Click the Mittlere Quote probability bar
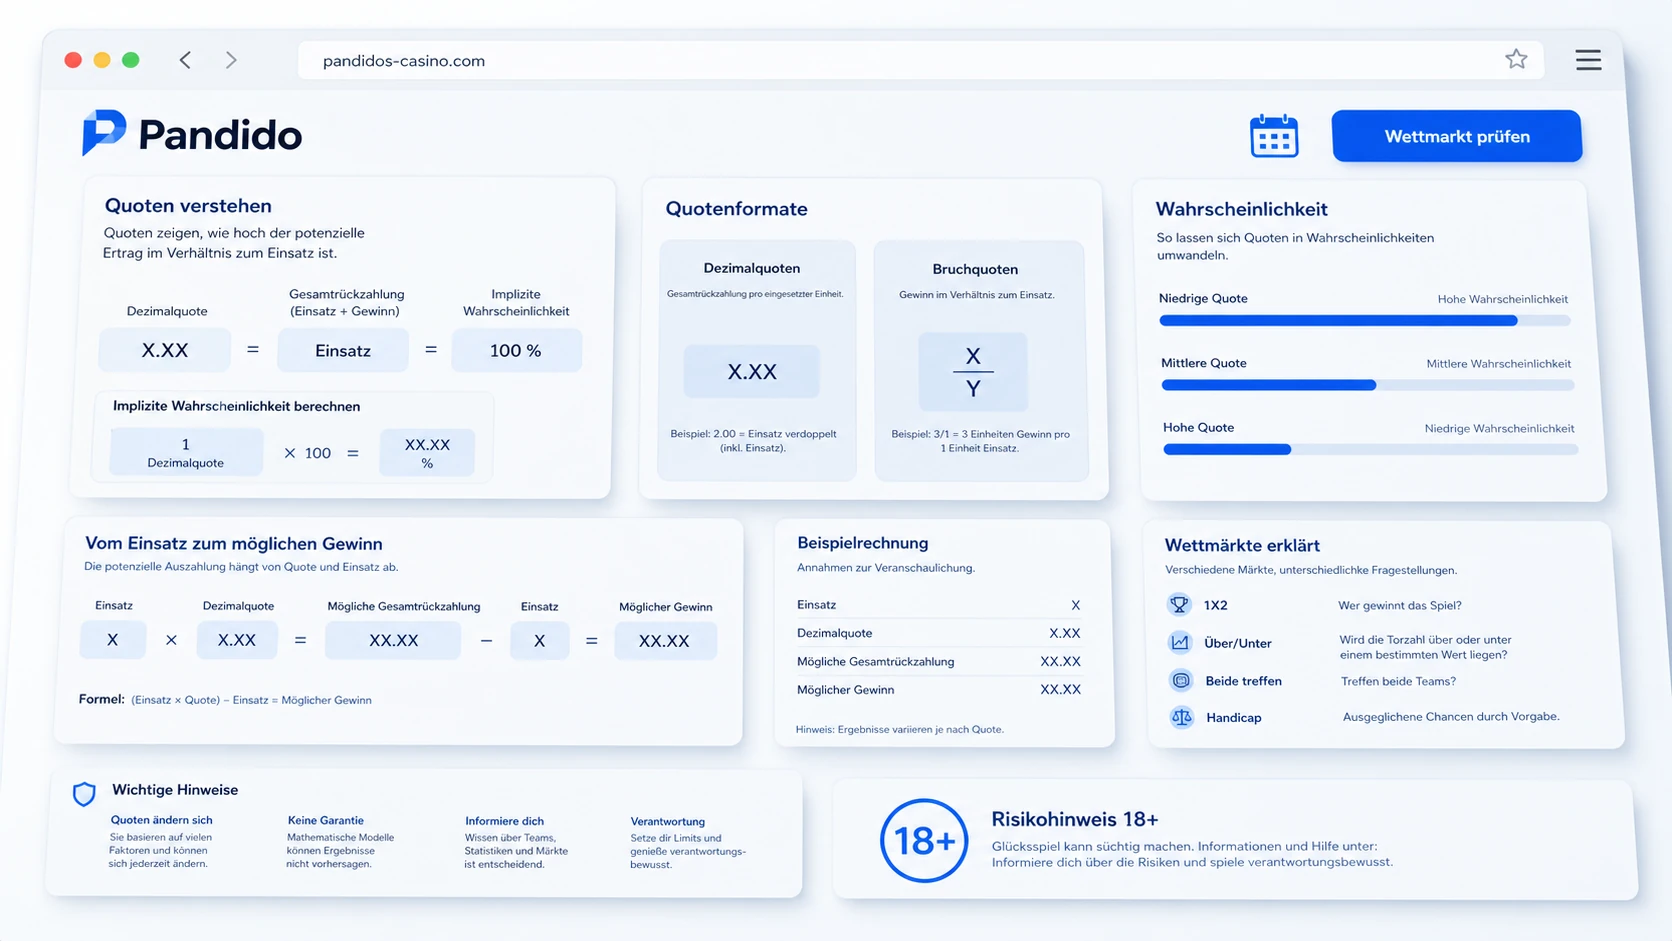The width and height of the screenshot is (1672, 941). pyautogui.click(x=1367, y=385)
